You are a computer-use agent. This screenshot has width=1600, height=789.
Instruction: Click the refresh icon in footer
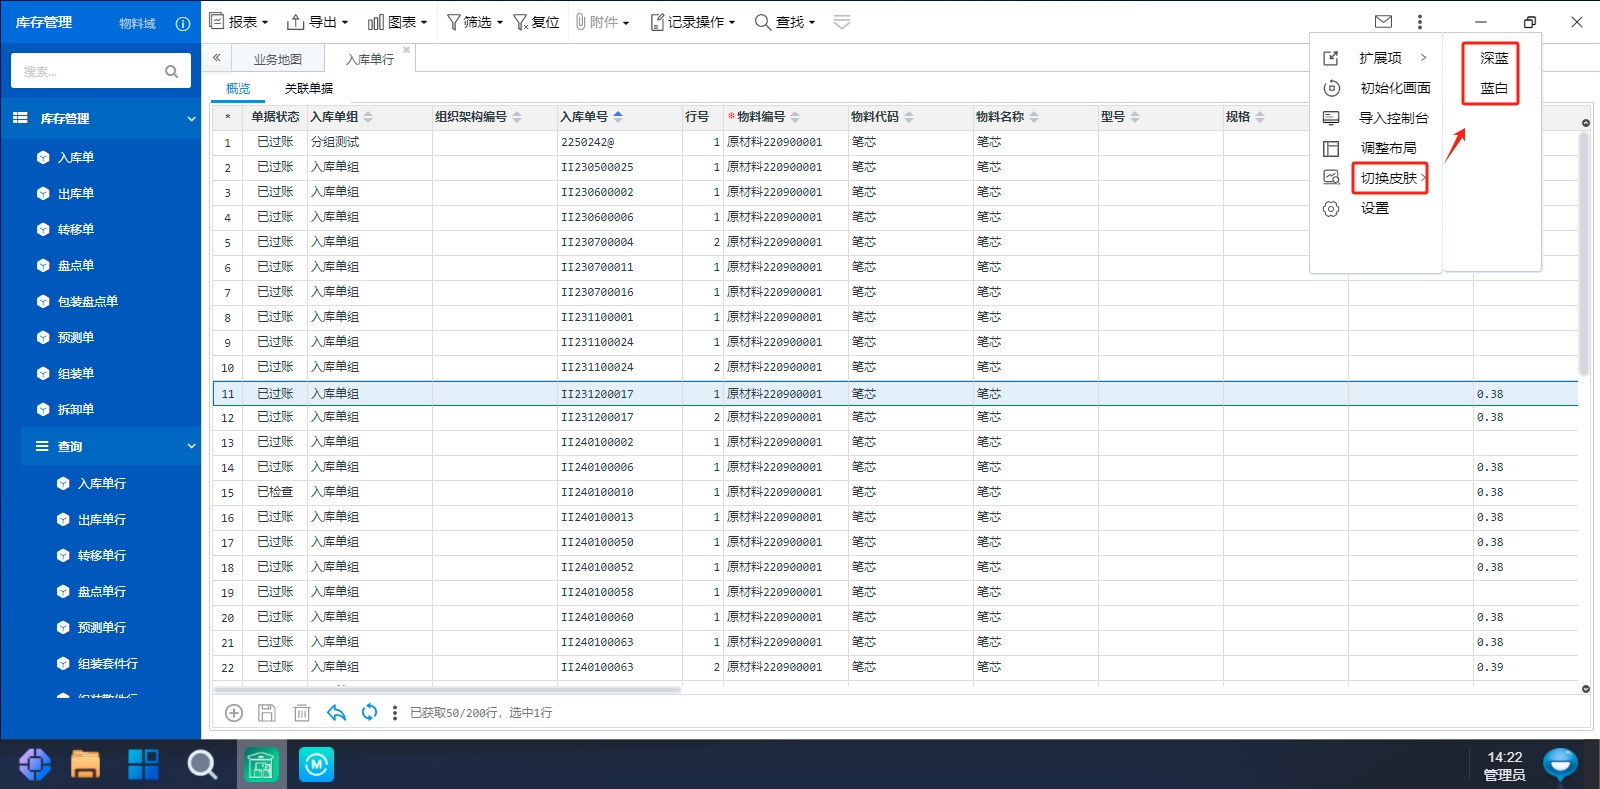(x=370, y=712)
